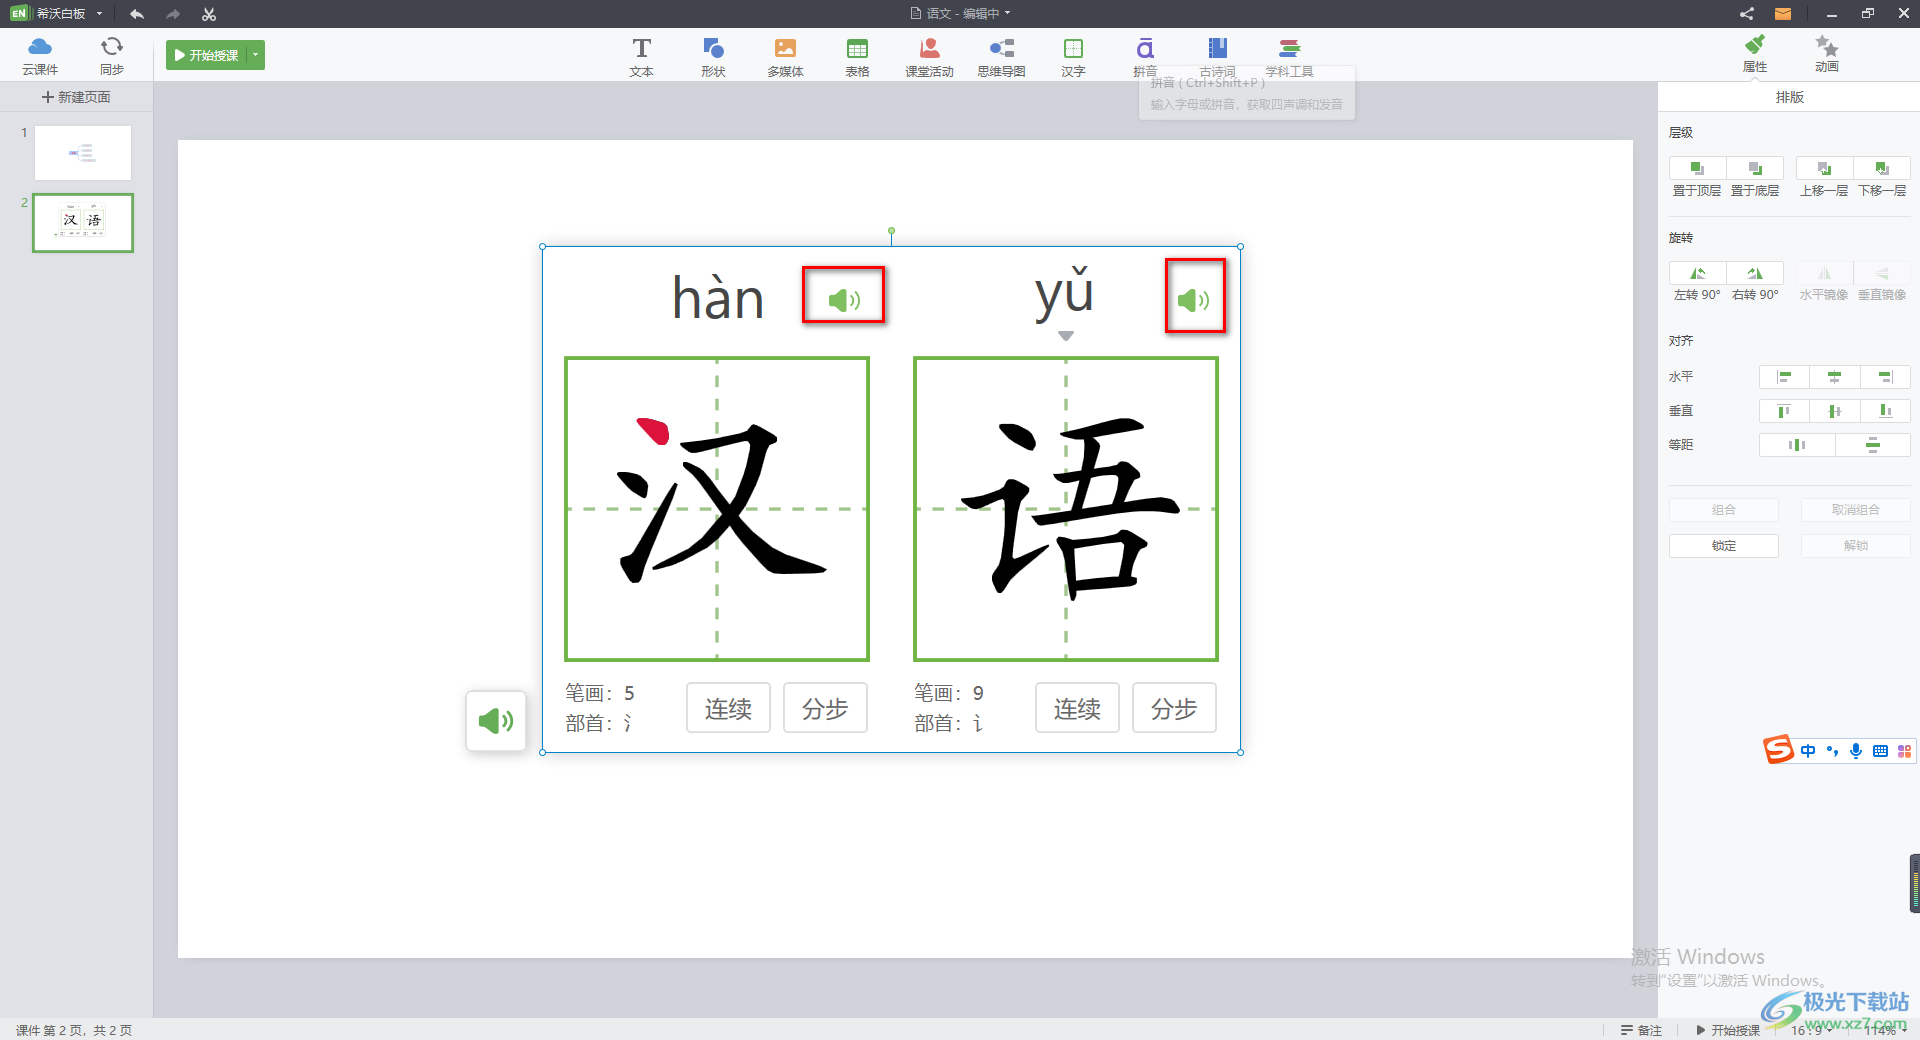
Task: Click the share icon in title bar
Action: pos(1746,14)
